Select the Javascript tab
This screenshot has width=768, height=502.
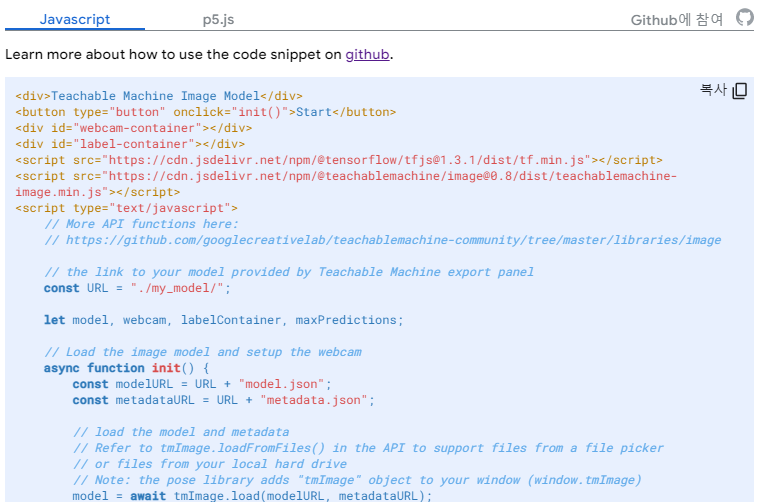point(75,19)
